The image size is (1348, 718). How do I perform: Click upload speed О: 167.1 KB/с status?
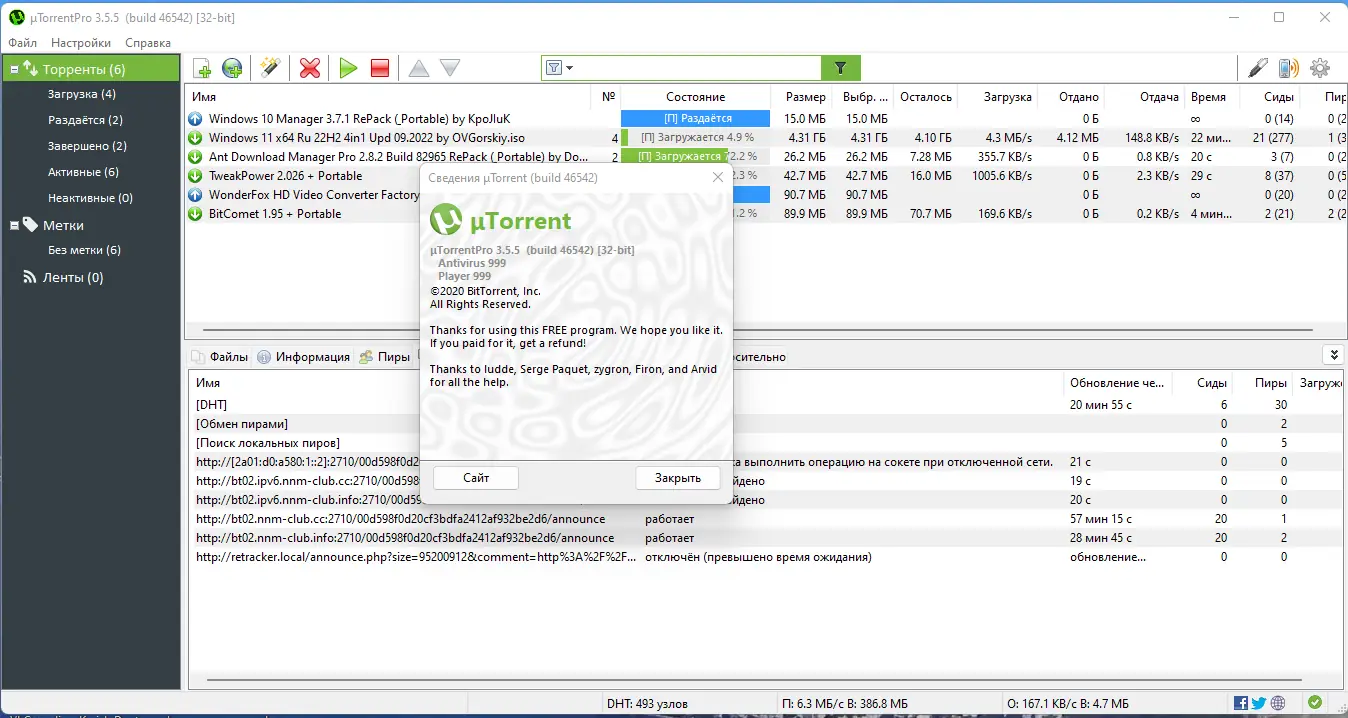[x=1068, y=704]
